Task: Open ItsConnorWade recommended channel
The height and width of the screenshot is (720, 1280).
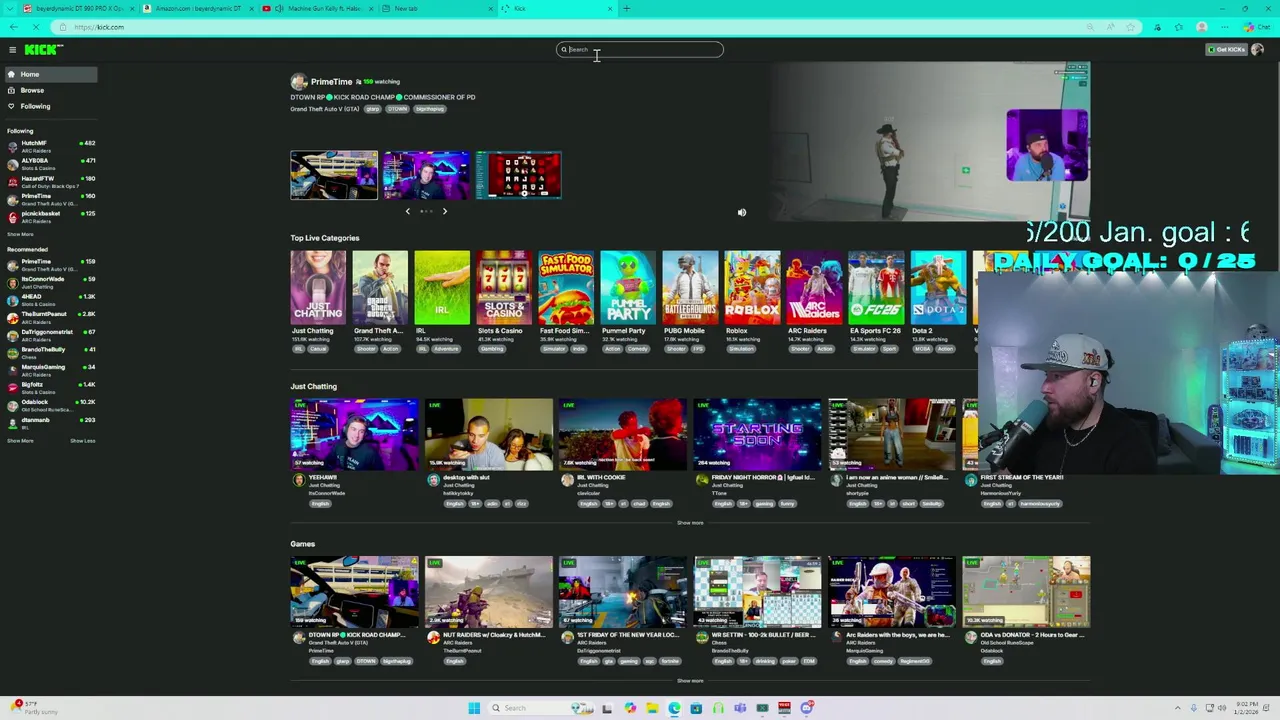Action: click(50, 282)
